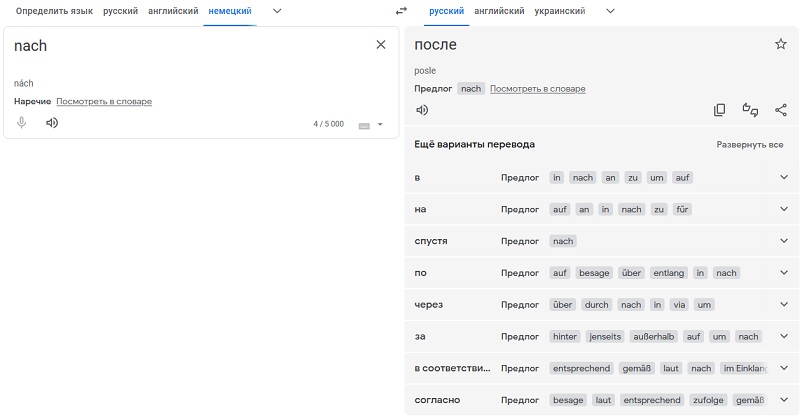The image size is (800, 419).
Task: Click the microphone voice input icon
Action: [22, 123]
